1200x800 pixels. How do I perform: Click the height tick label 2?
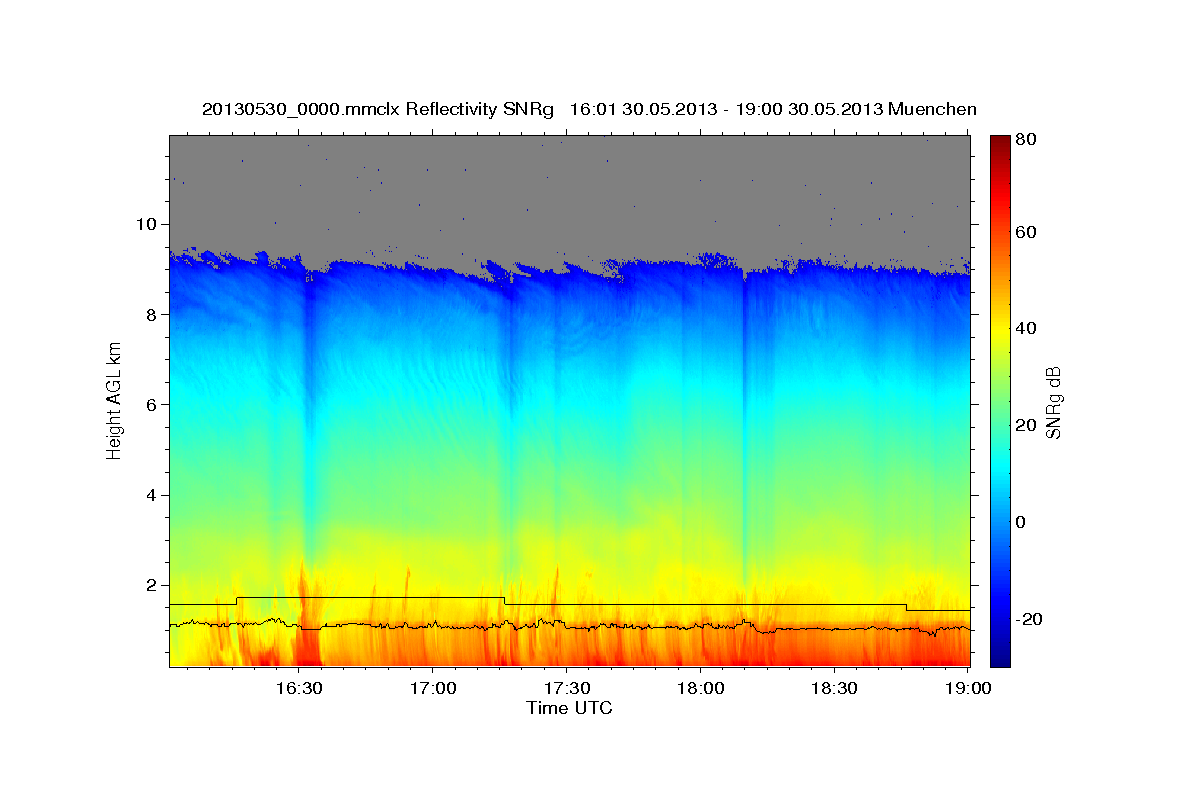154,585
